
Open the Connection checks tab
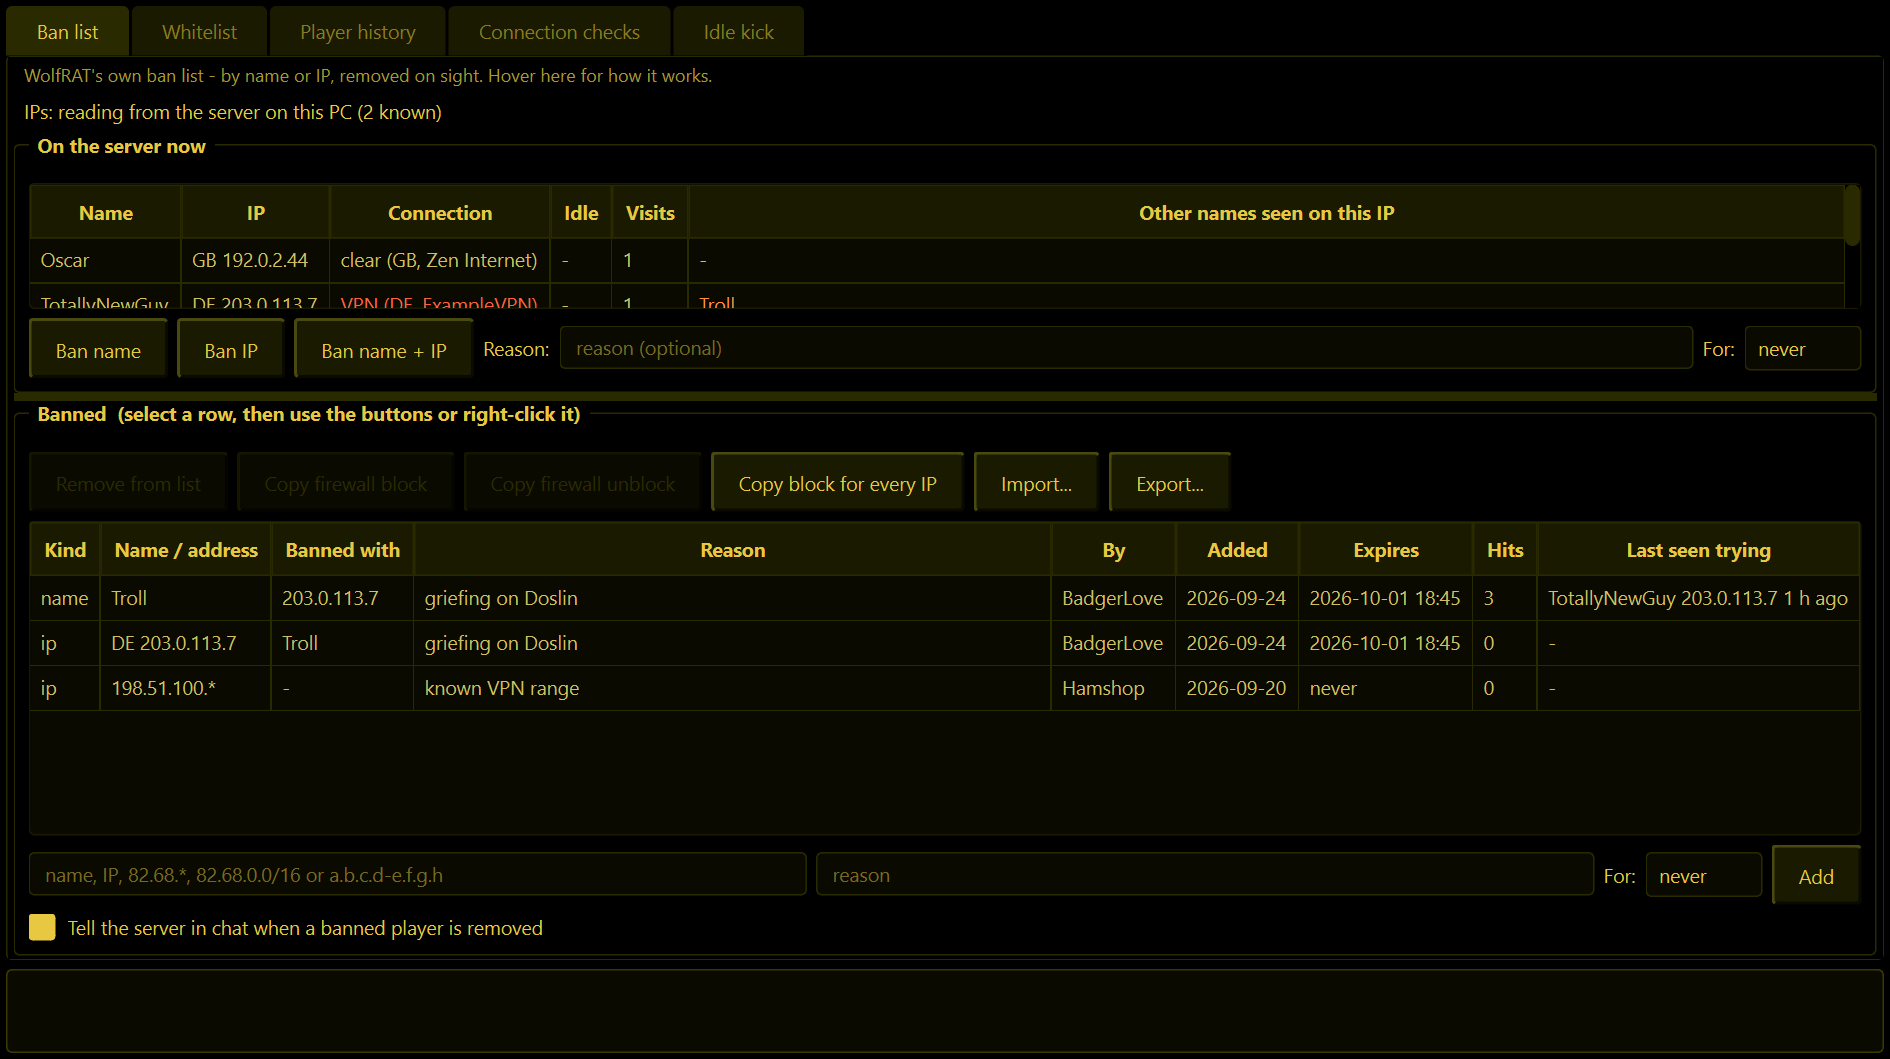click(559, 32)
